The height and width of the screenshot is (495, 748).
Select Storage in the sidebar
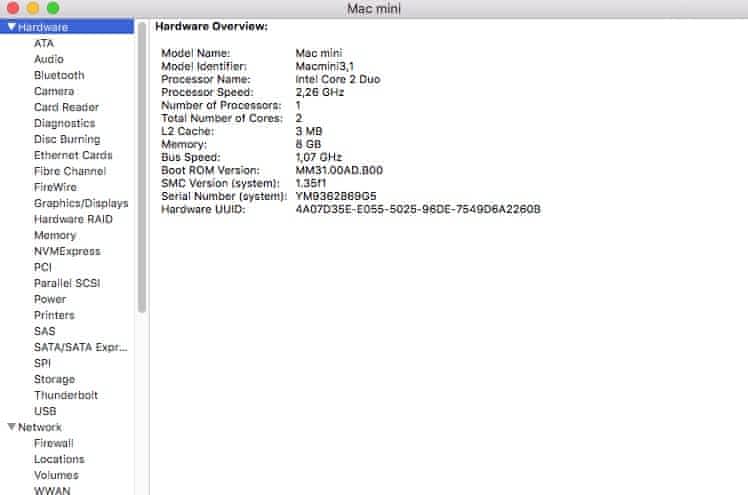pos(54,379)
